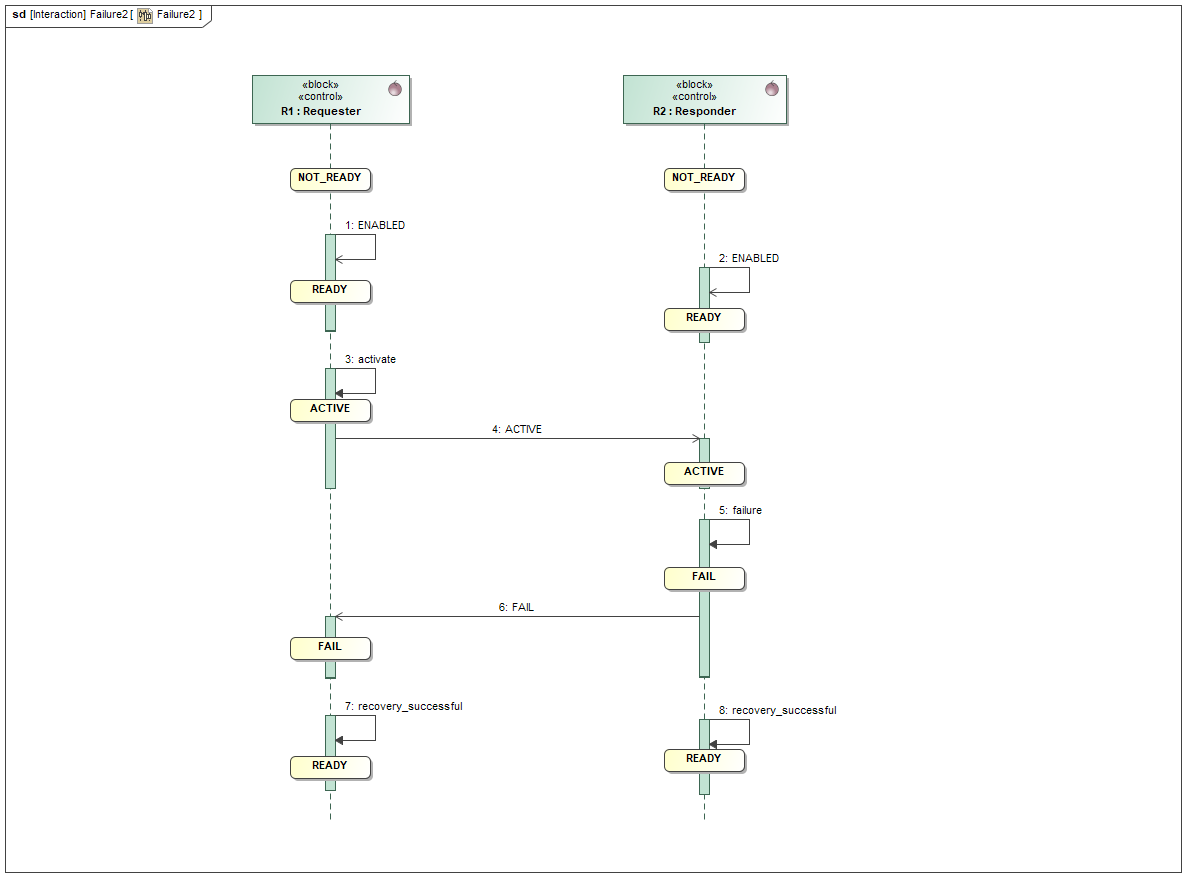Screen dimensions: 1186x877
Task: Click the Failure2 diagram icon in frame header
Action: click(x=145, y=15)
